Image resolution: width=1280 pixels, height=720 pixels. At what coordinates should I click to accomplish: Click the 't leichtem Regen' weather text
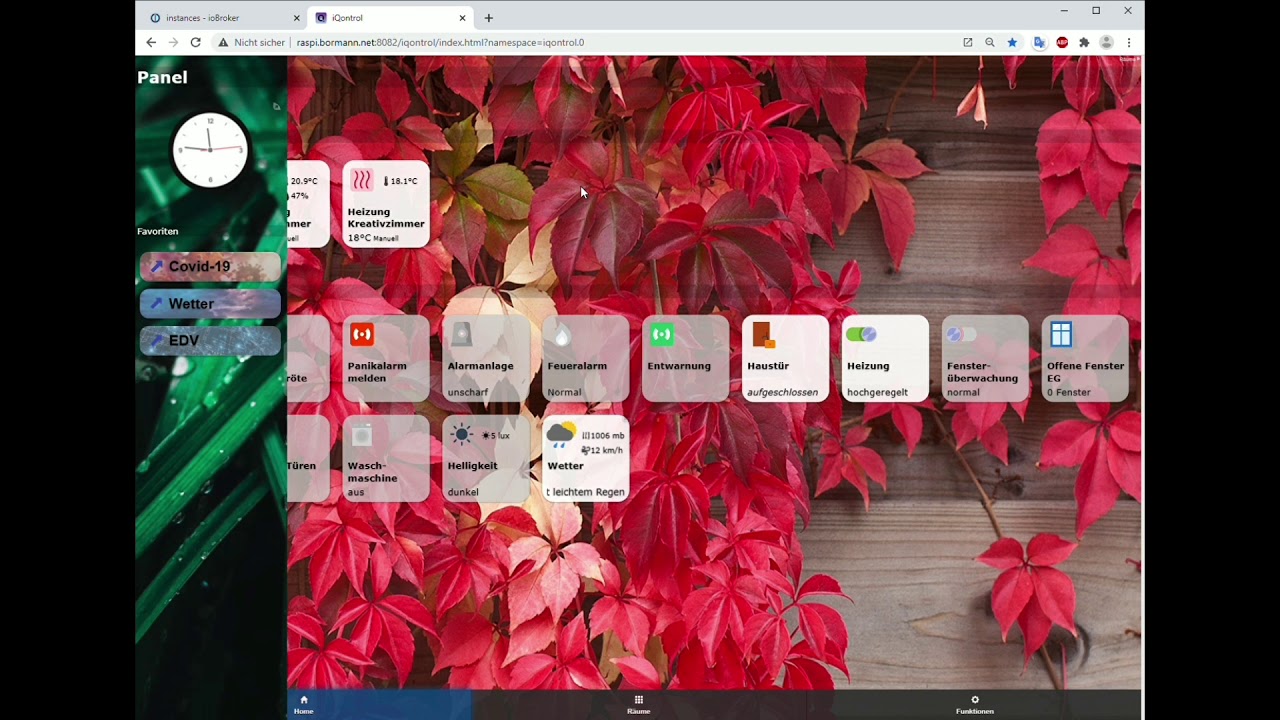click(585, 492)
